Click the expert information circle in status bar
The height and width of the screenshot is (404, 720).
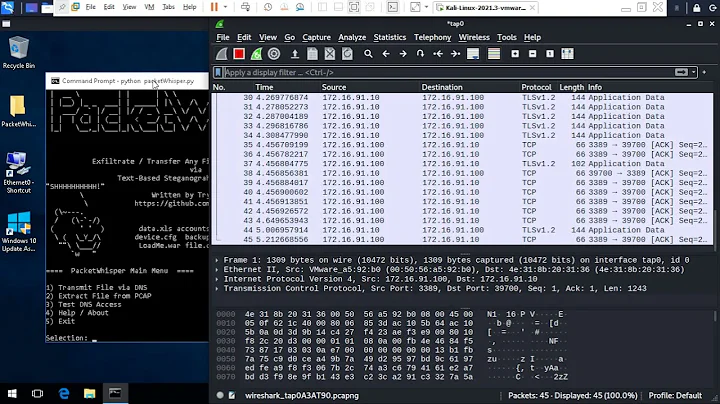tap(220, 395)
